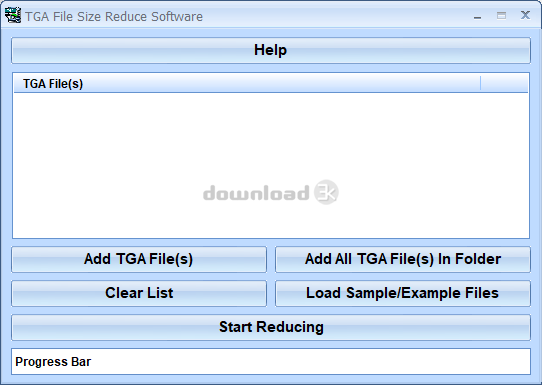The width and height of the screenshot is (542, 385).
Task: Click the application icon in title bar
Action: tap(13, 15)
